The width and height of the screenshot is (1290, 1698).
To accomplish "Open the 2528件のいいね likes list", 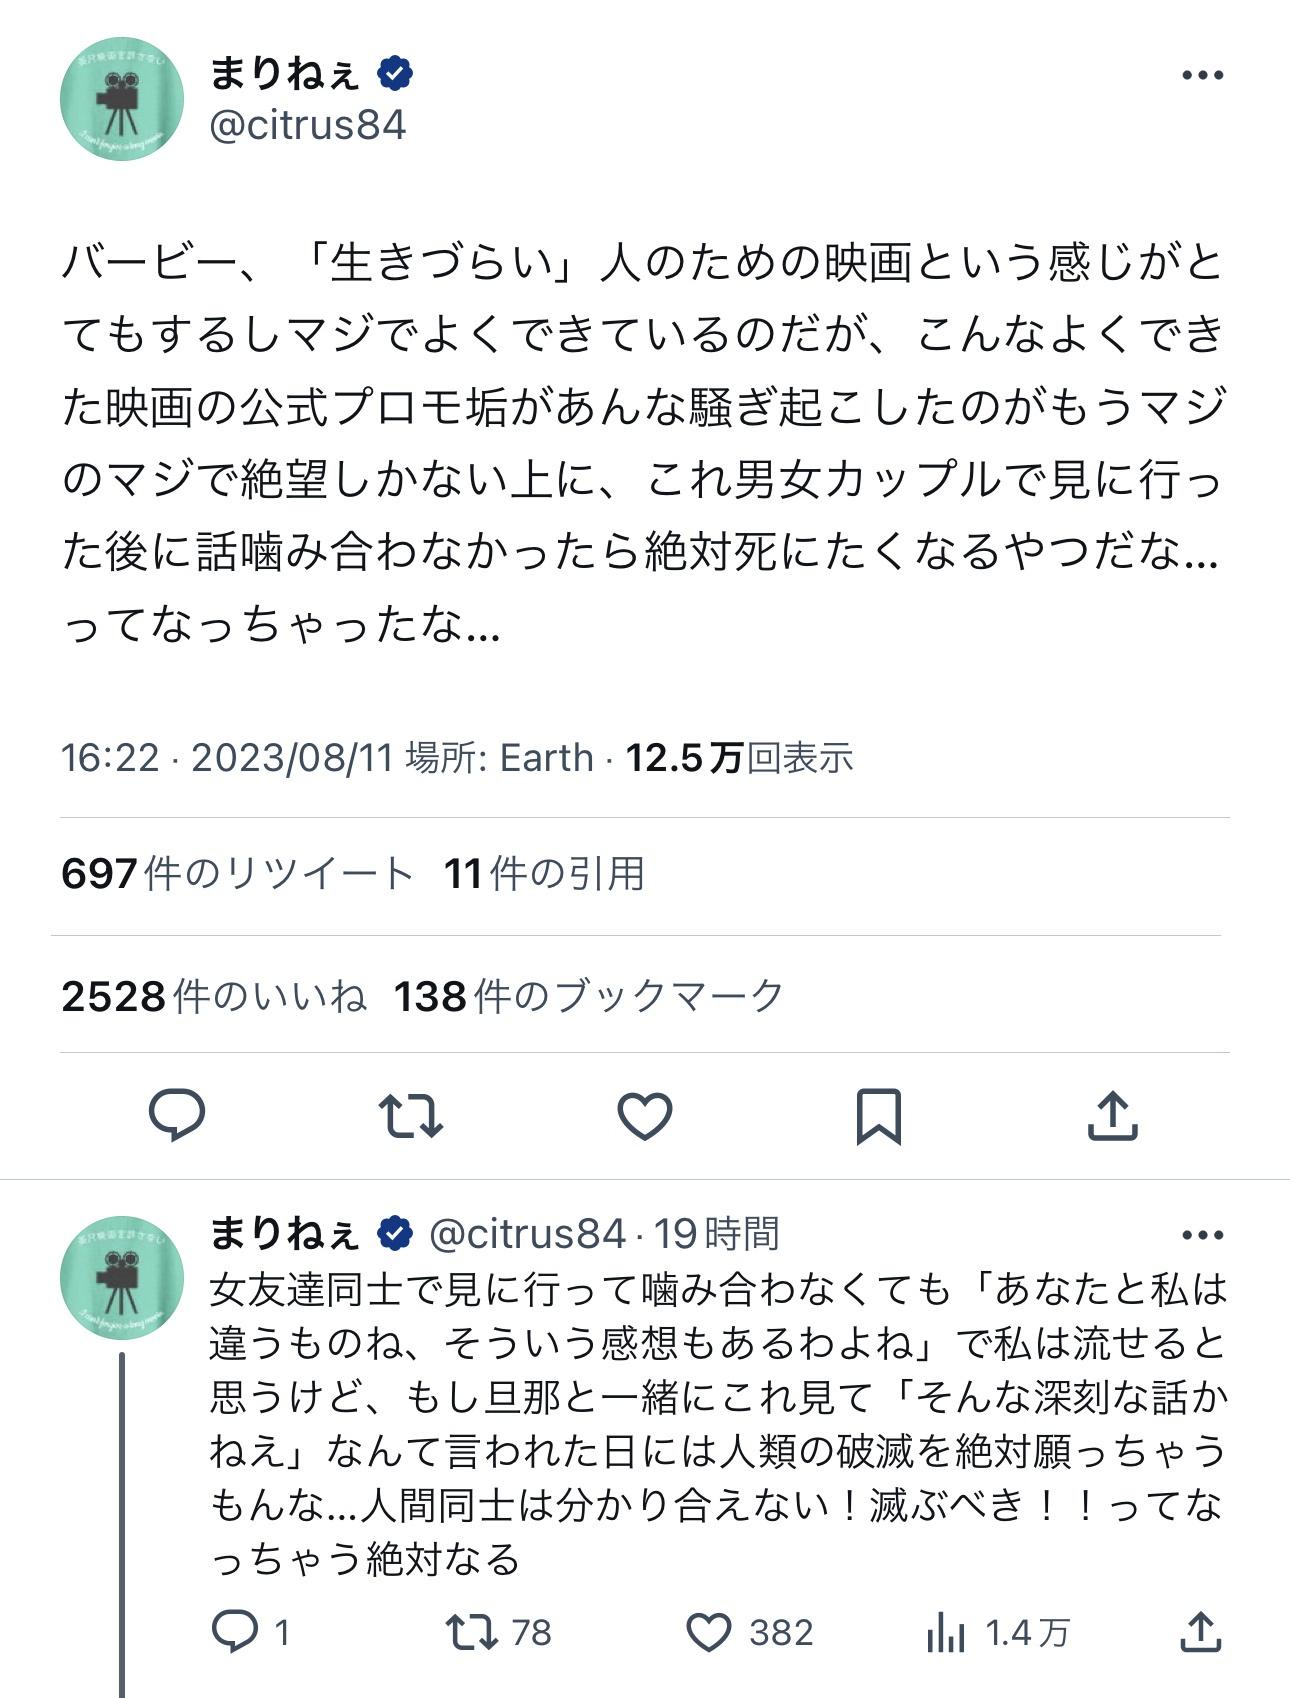I will [214, 996].
